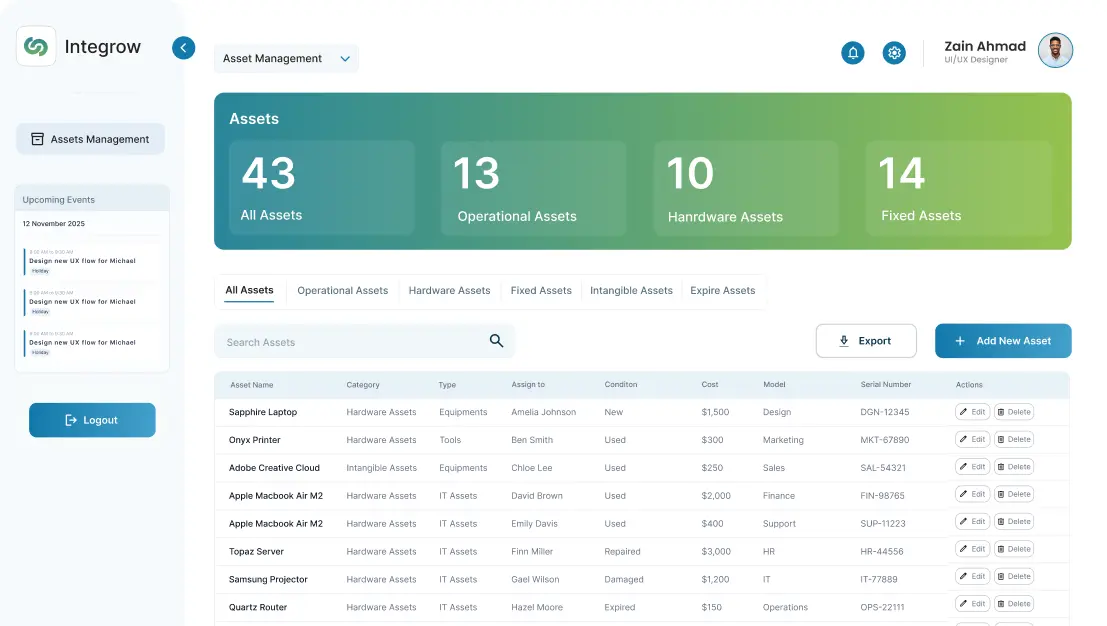Screen dimensions: 1107x626
Task: Select the Fixed Assets summary card
Action: pos(958,188)
